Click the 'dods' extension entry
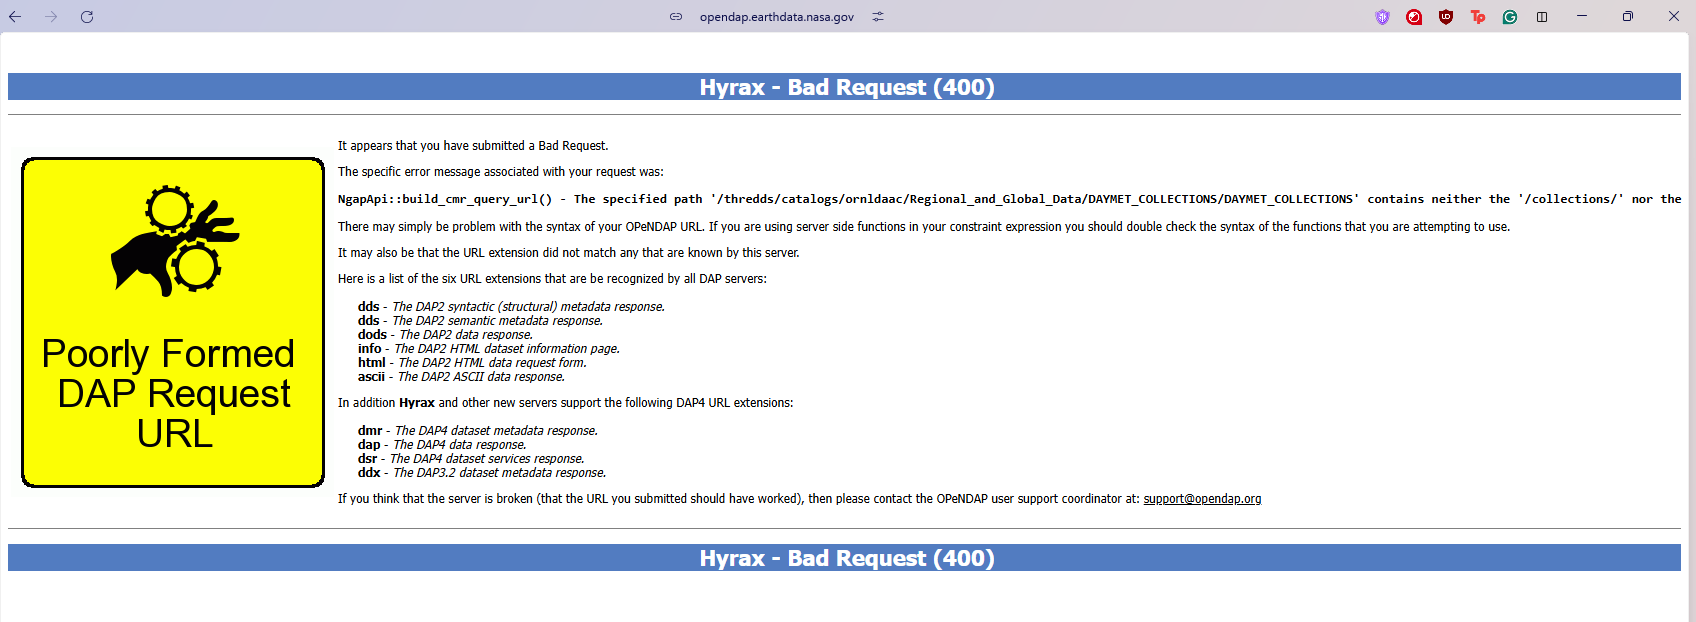Viewport: 1696px width, 622px height. pyautogui.click(x=445, y=335)
